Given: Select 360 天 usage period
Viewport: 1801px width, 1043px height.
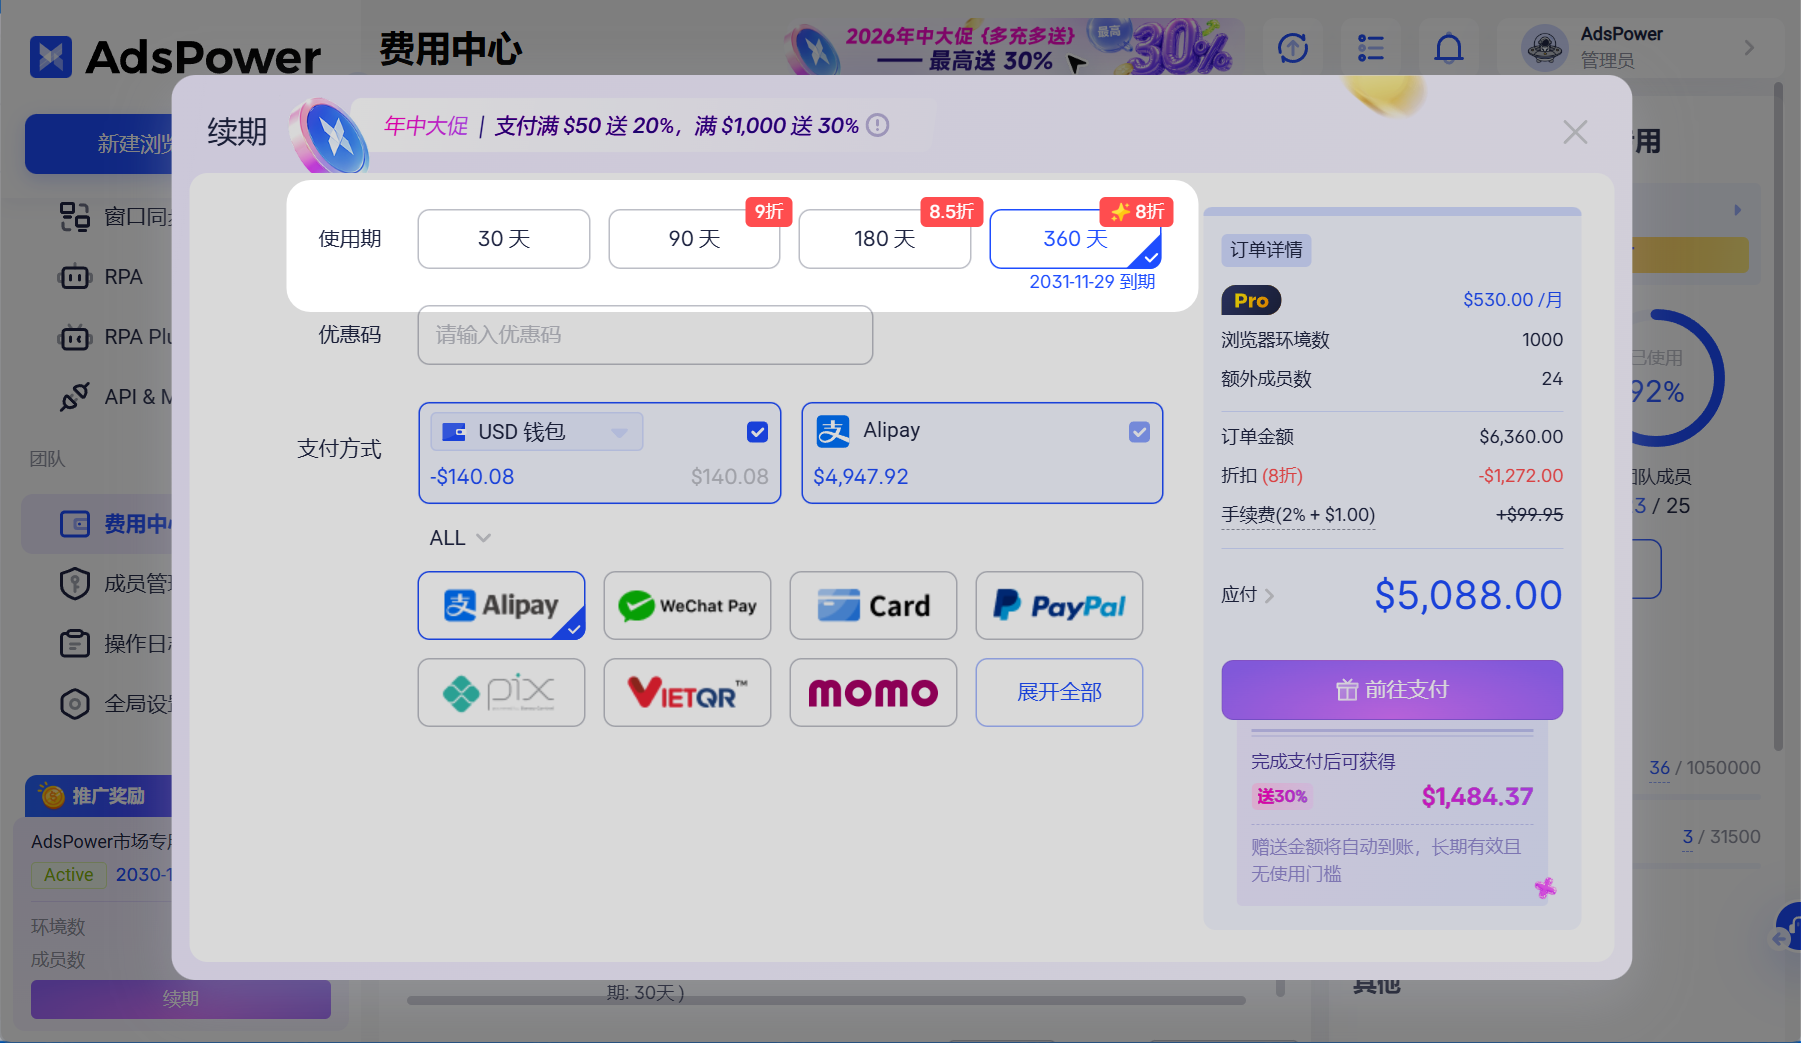Looking at the screenshot, I should click(x=1076, y=239).
